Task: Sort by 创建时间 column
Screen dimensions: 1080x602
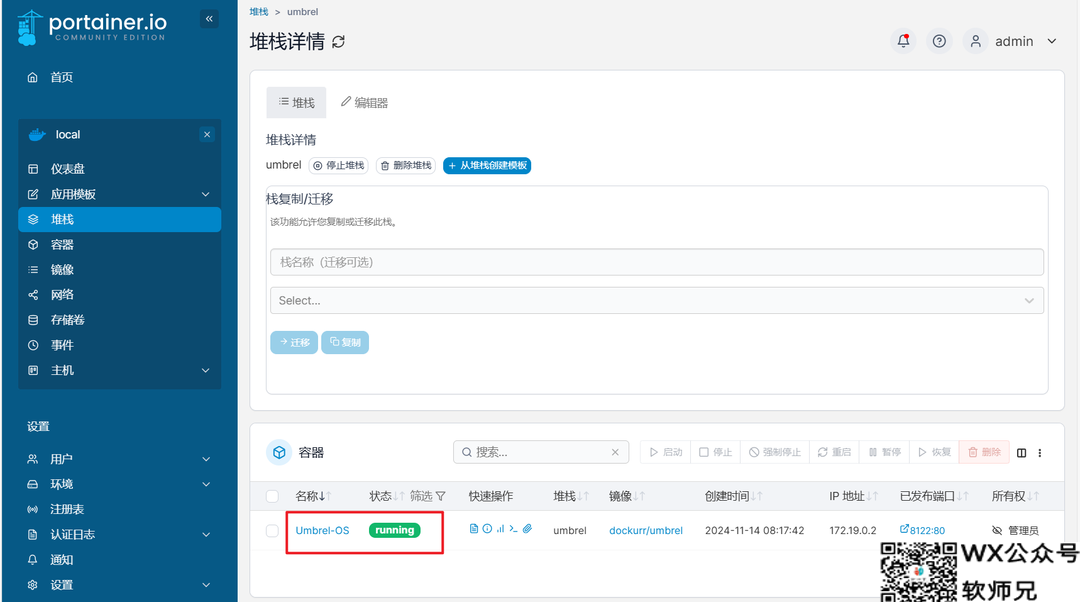Action: click(x=734, y=496)
